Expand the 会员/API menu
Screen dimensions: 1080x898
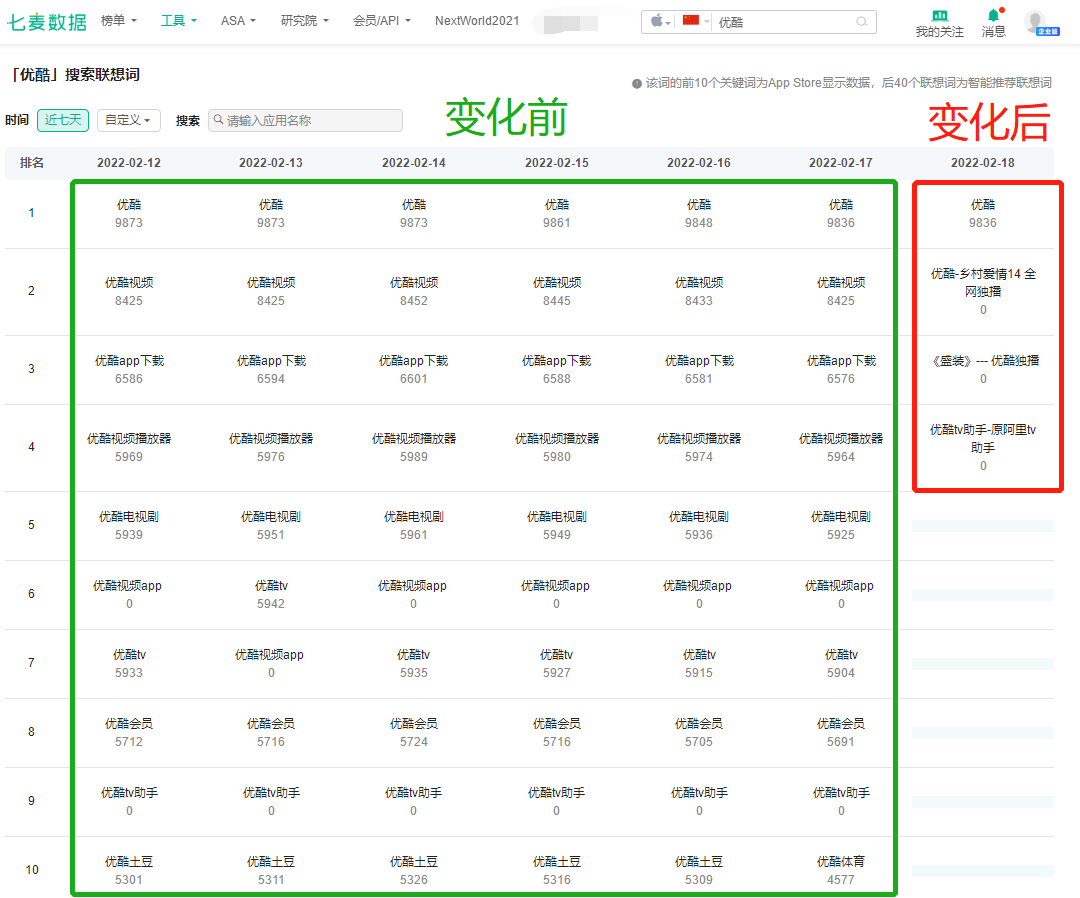point(382,21)
